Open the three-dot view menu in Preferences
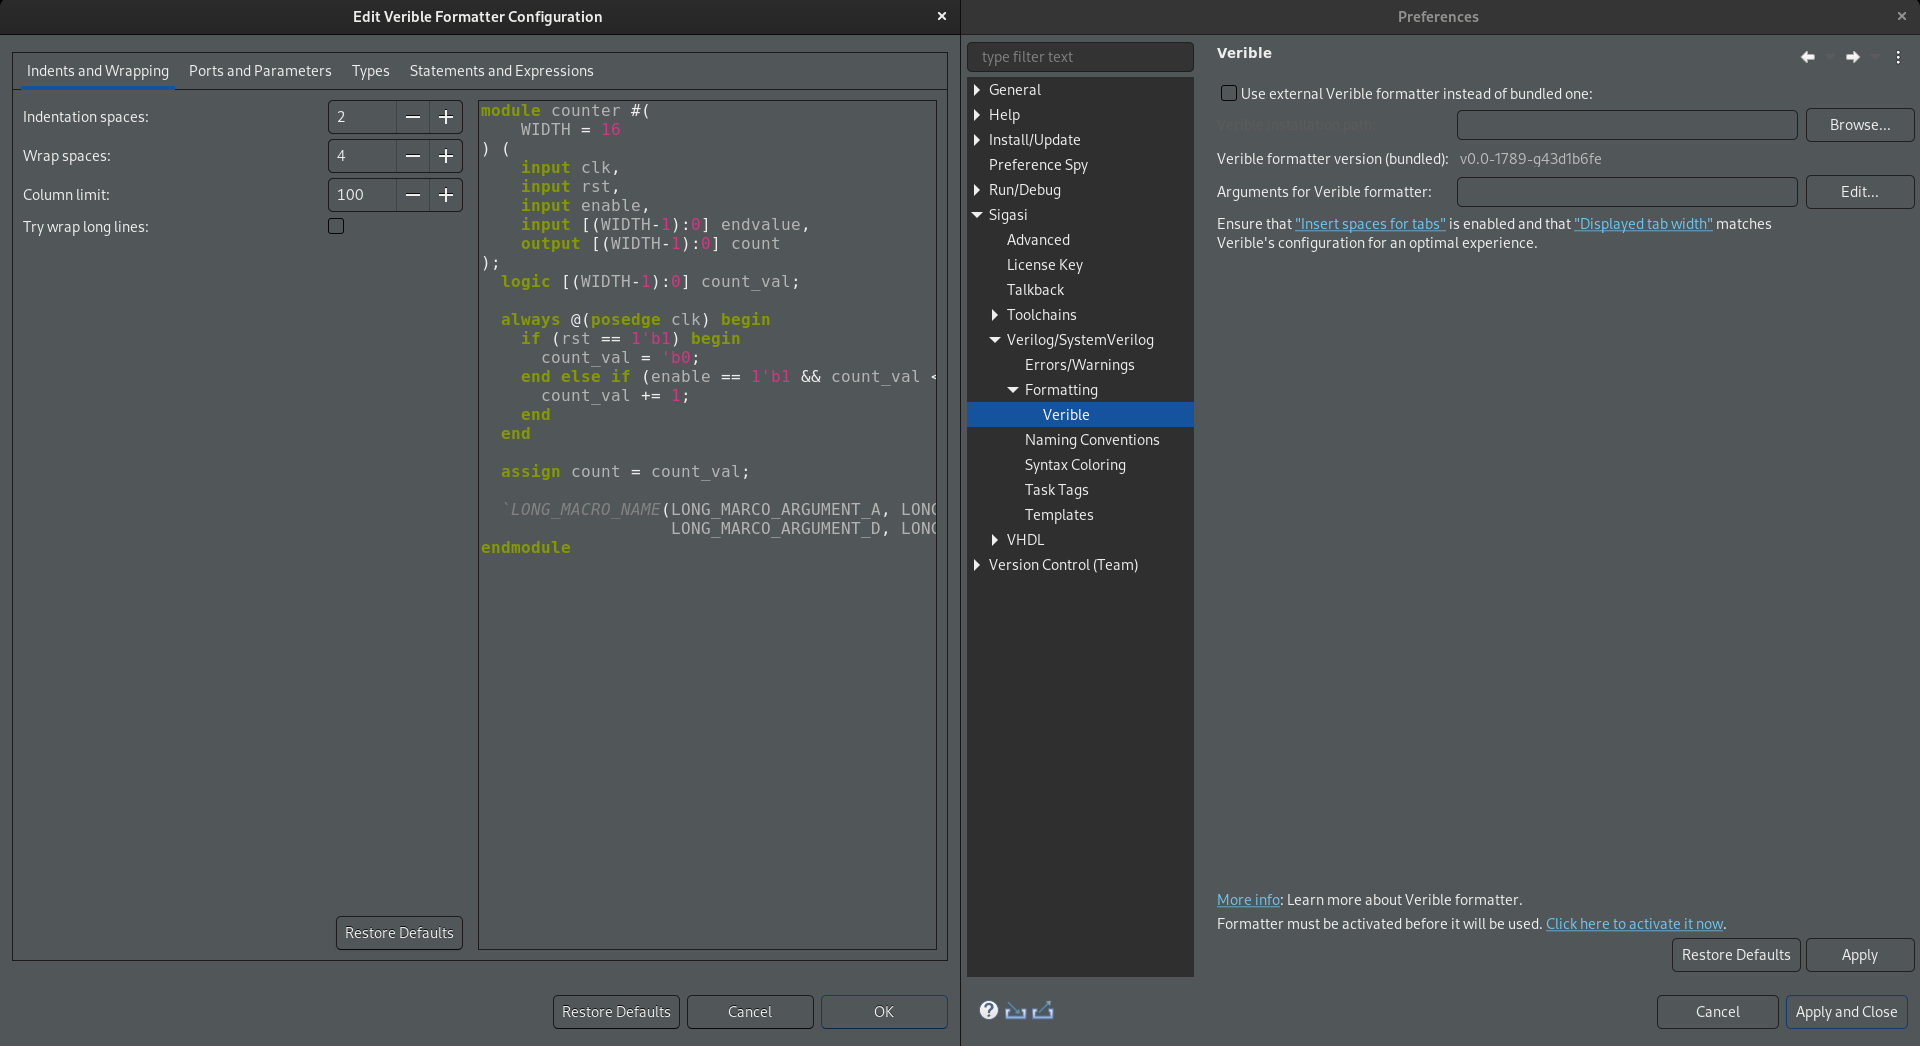Screen dimensions: 1920x1046 (1898, 57)
